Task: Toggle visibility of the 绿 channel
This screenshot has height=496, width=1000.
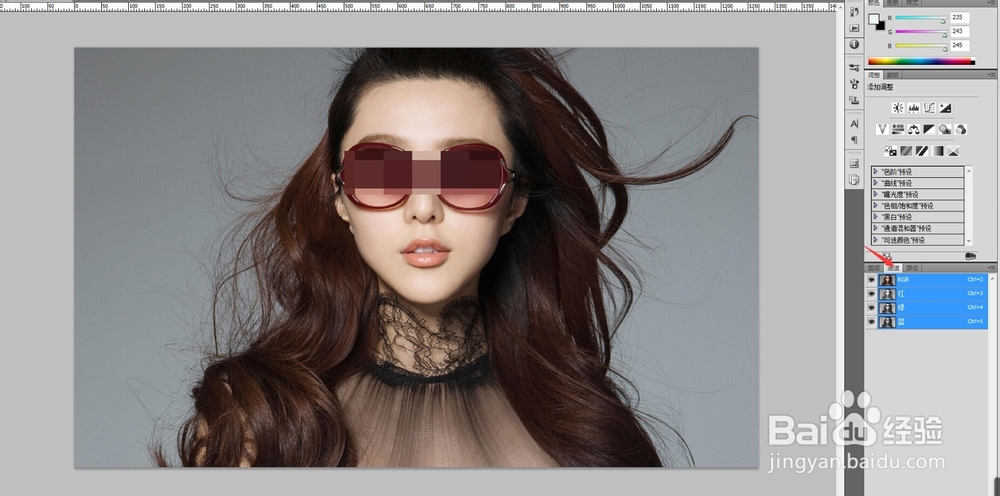Action: [871, 308]
